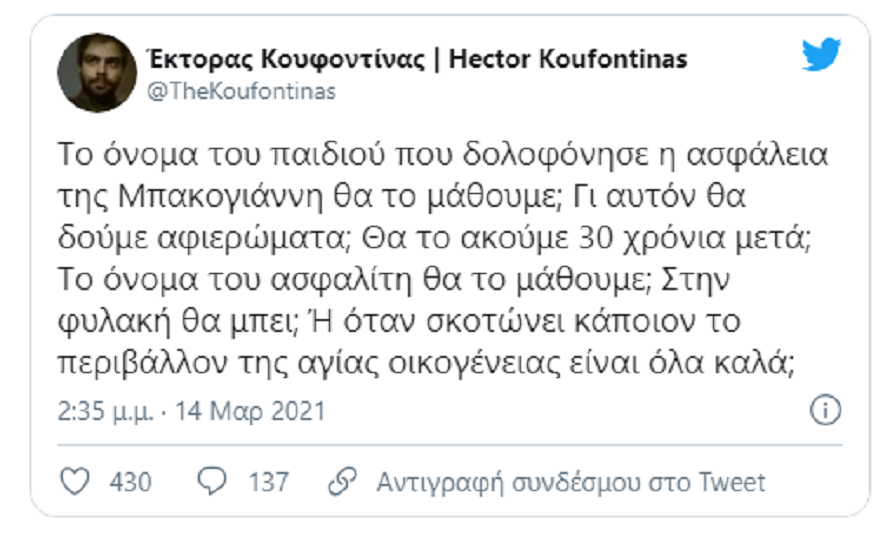Click the chain link copy icon
Screen dimensions: 890x533
(x=342, y=481)
